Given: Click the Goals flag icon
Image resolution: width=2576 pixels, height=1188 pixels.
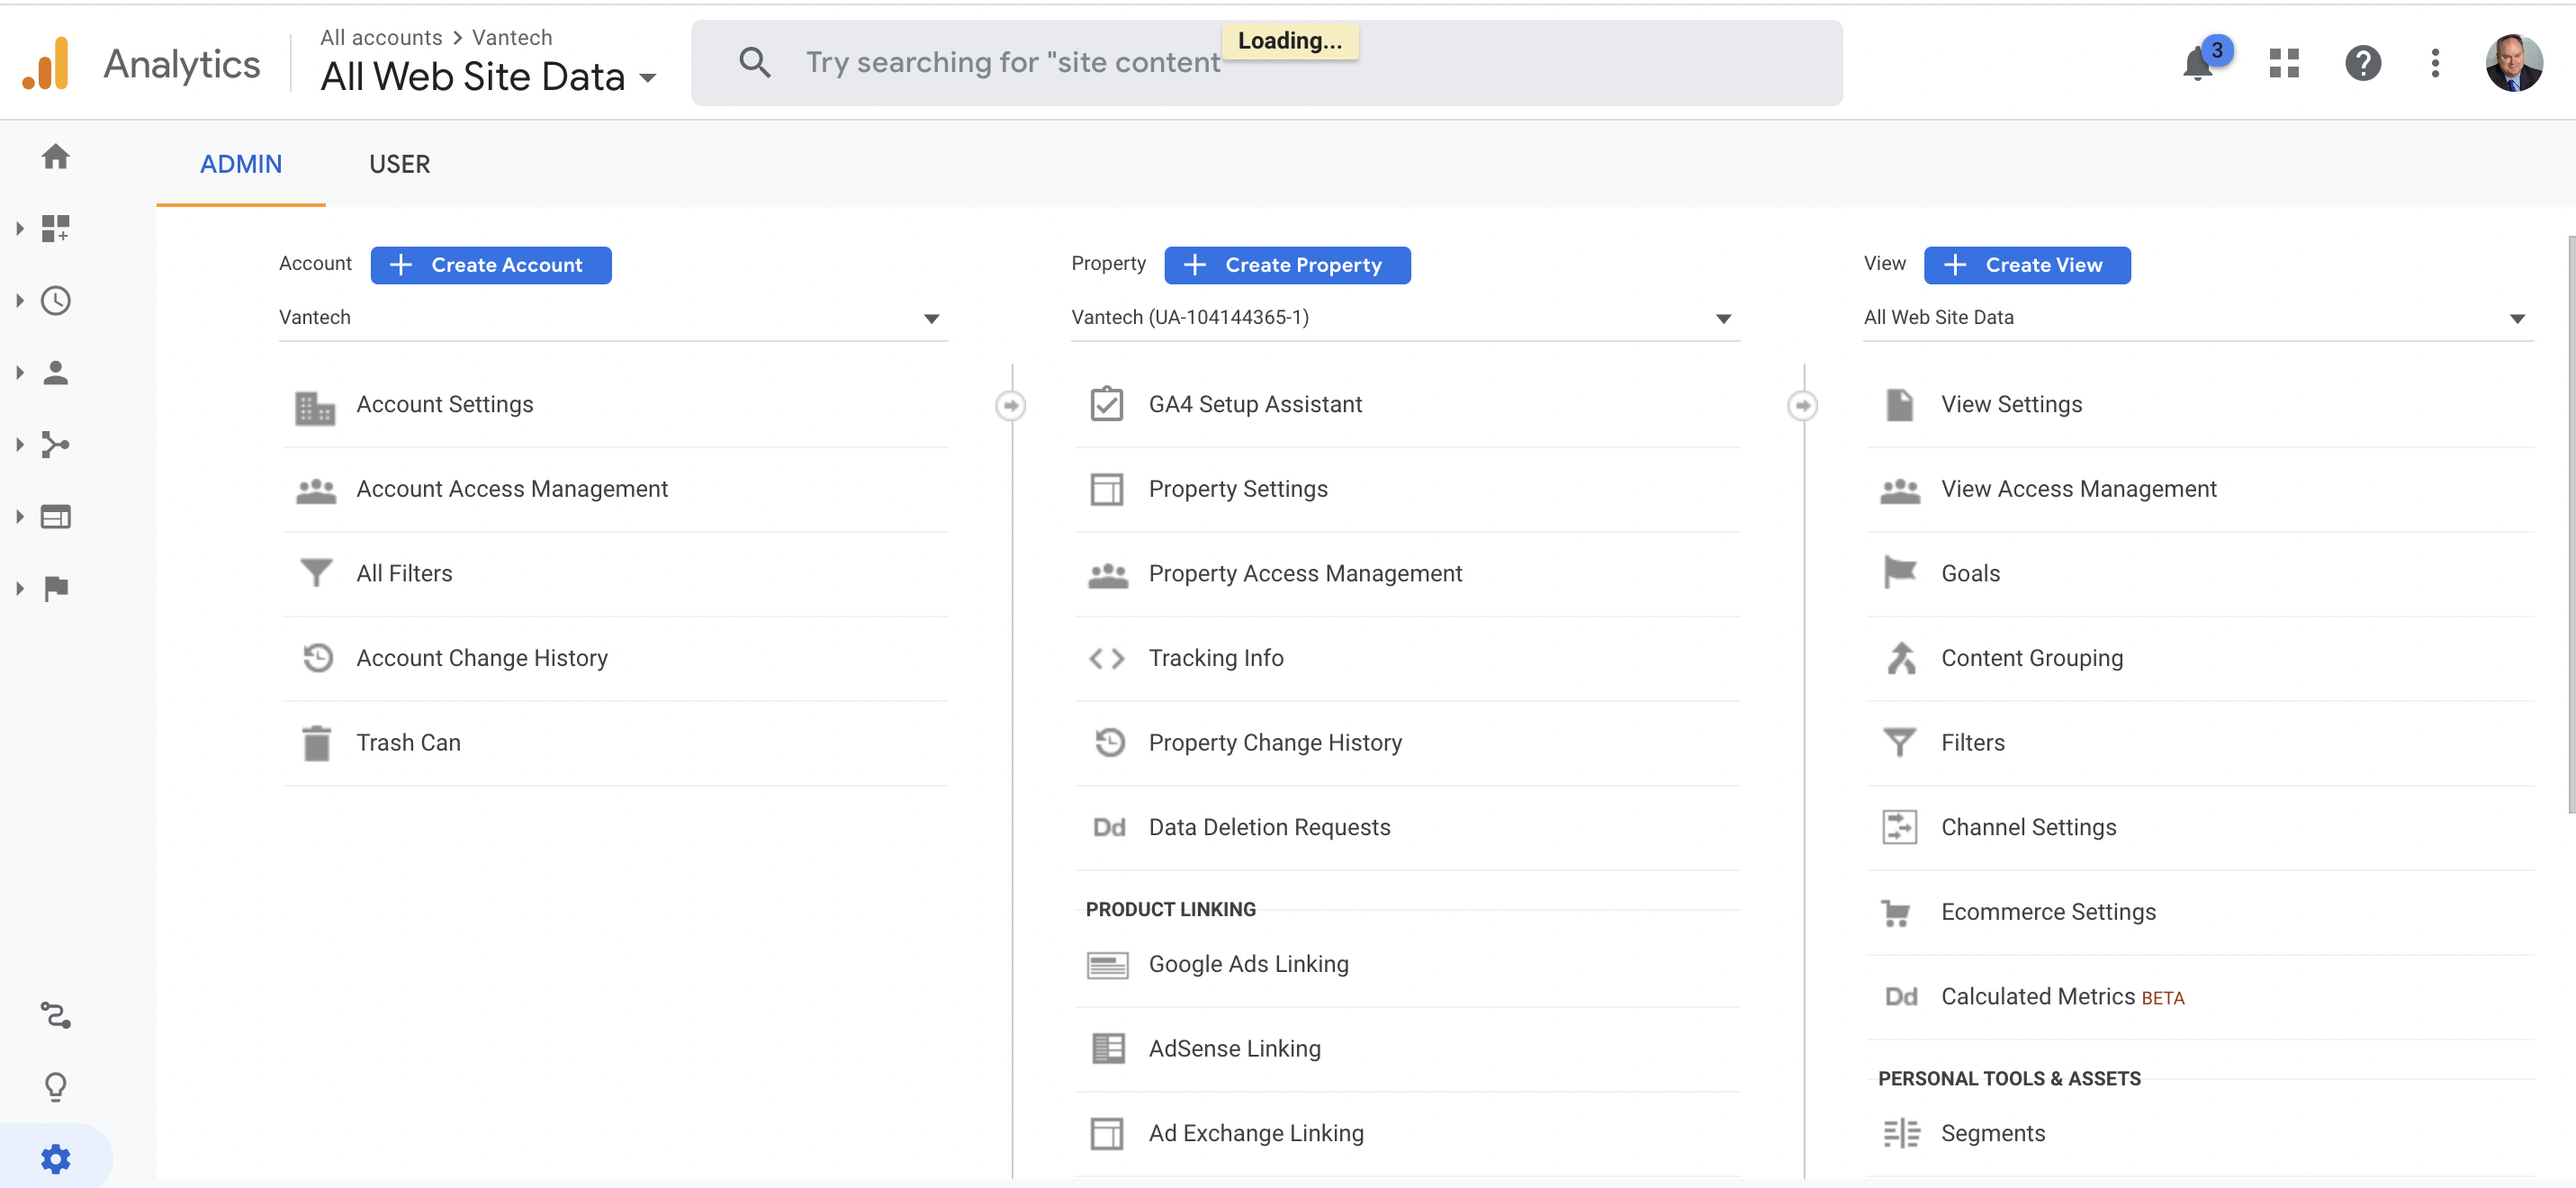Looking at the screenshot, I should tap(1900, 573).
